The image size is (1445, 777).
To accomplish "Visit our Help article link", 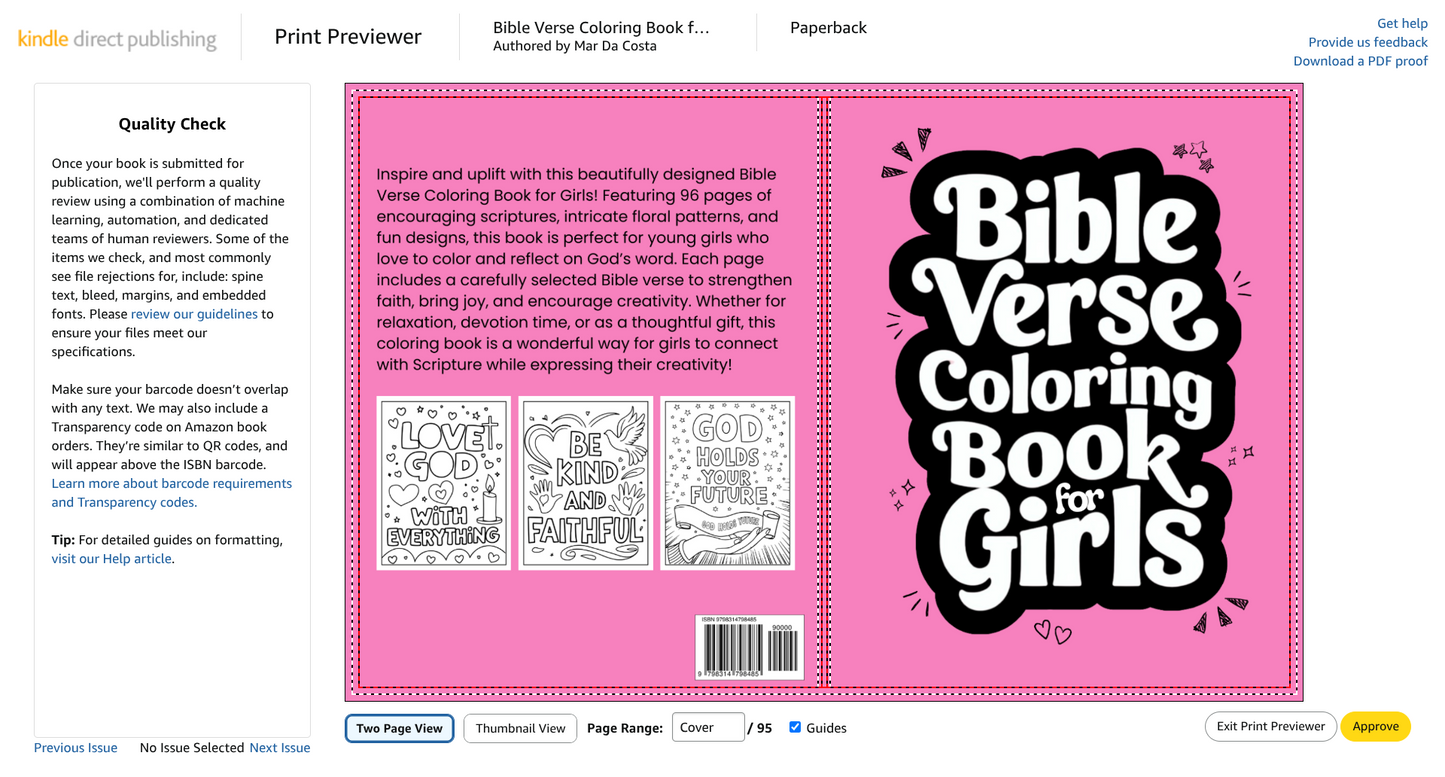I will point(112,559).
